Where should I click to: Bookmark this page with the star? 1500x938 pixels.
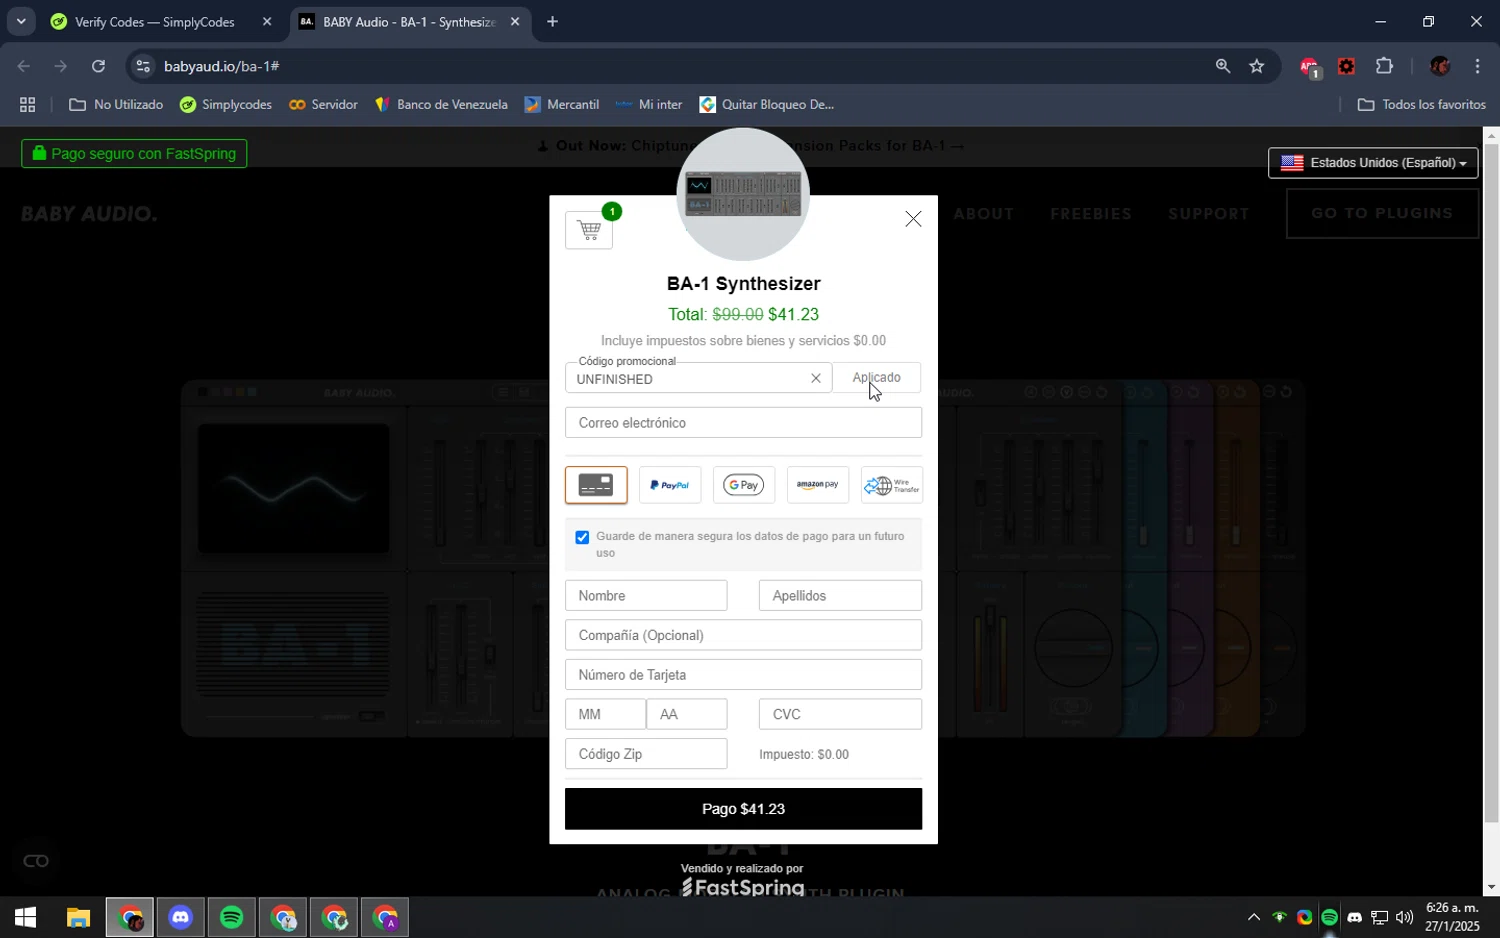click(1257, 66)
